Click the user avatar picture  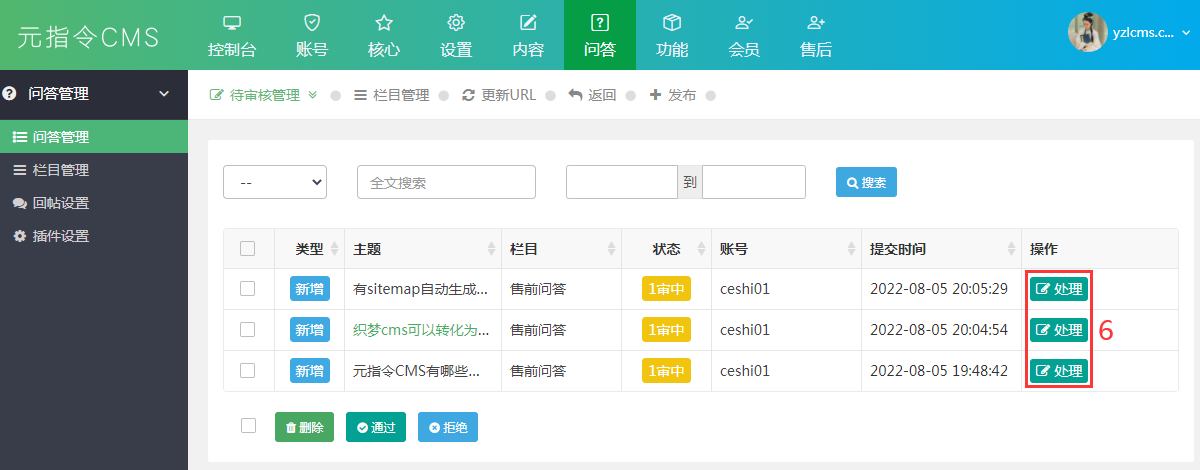point(1087,32)
